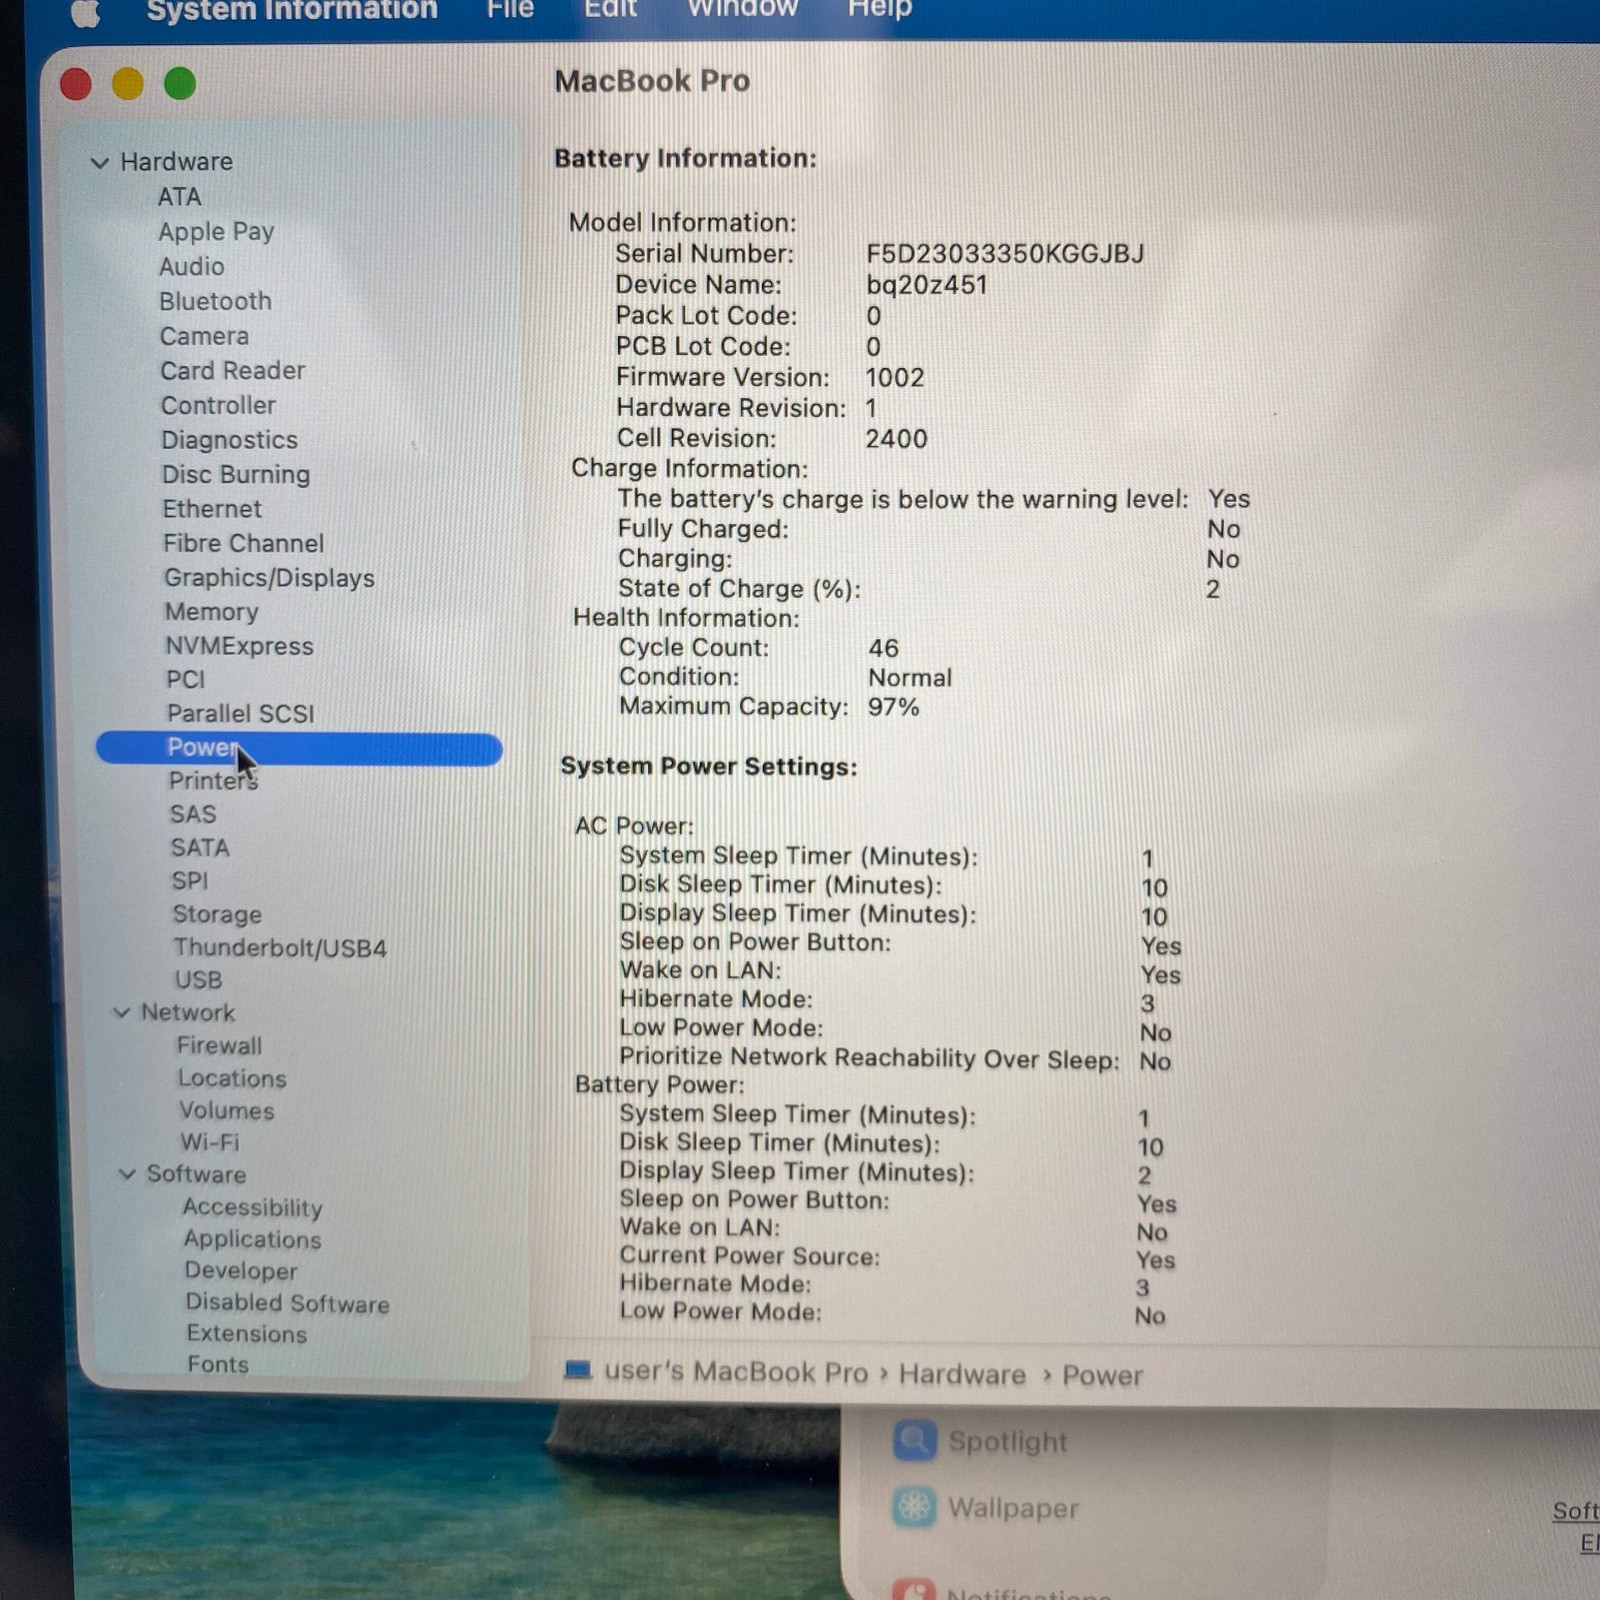Open the File menu

pos(510,9)
